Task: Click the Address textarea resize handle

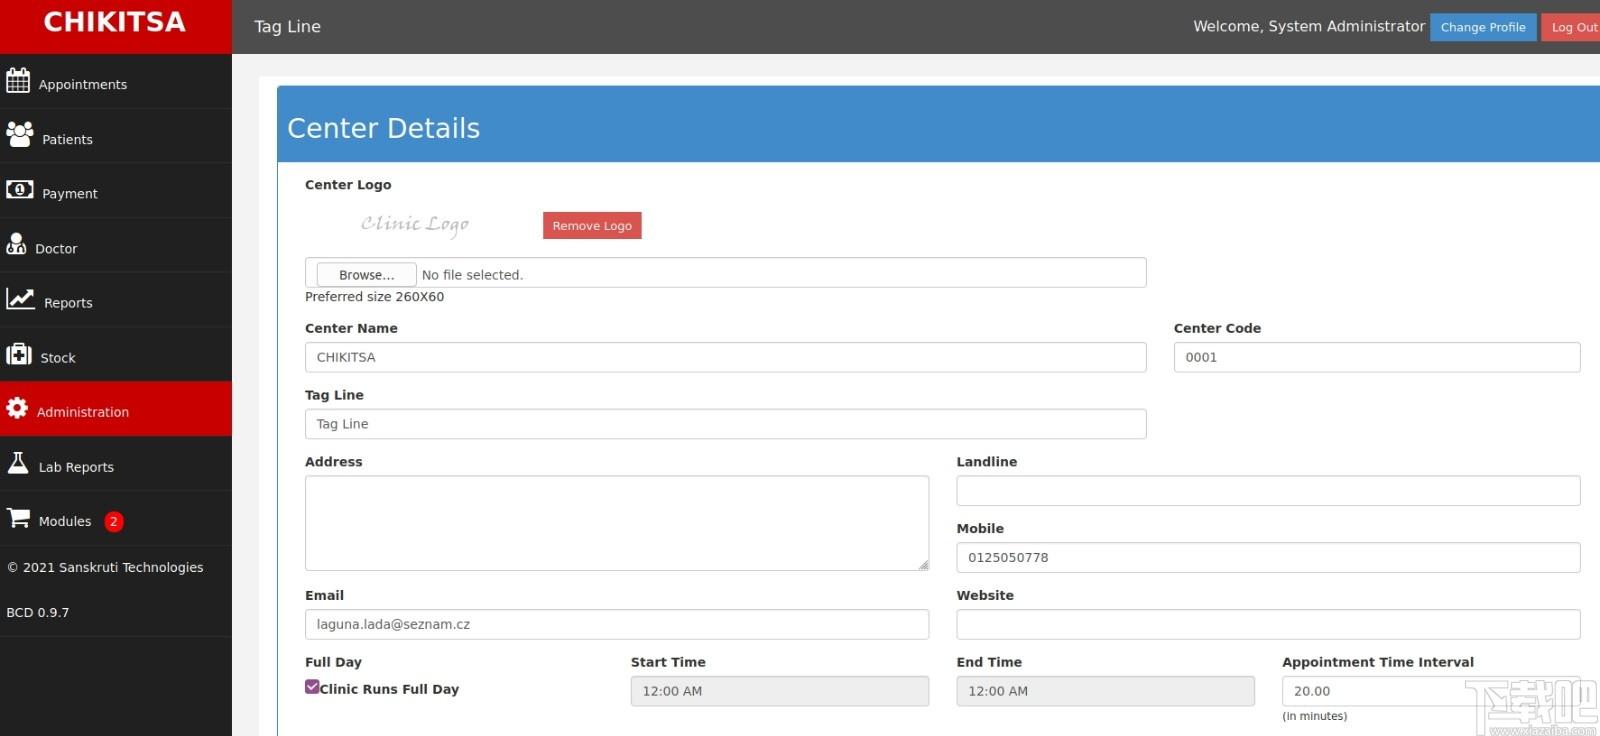Action: 923,565
